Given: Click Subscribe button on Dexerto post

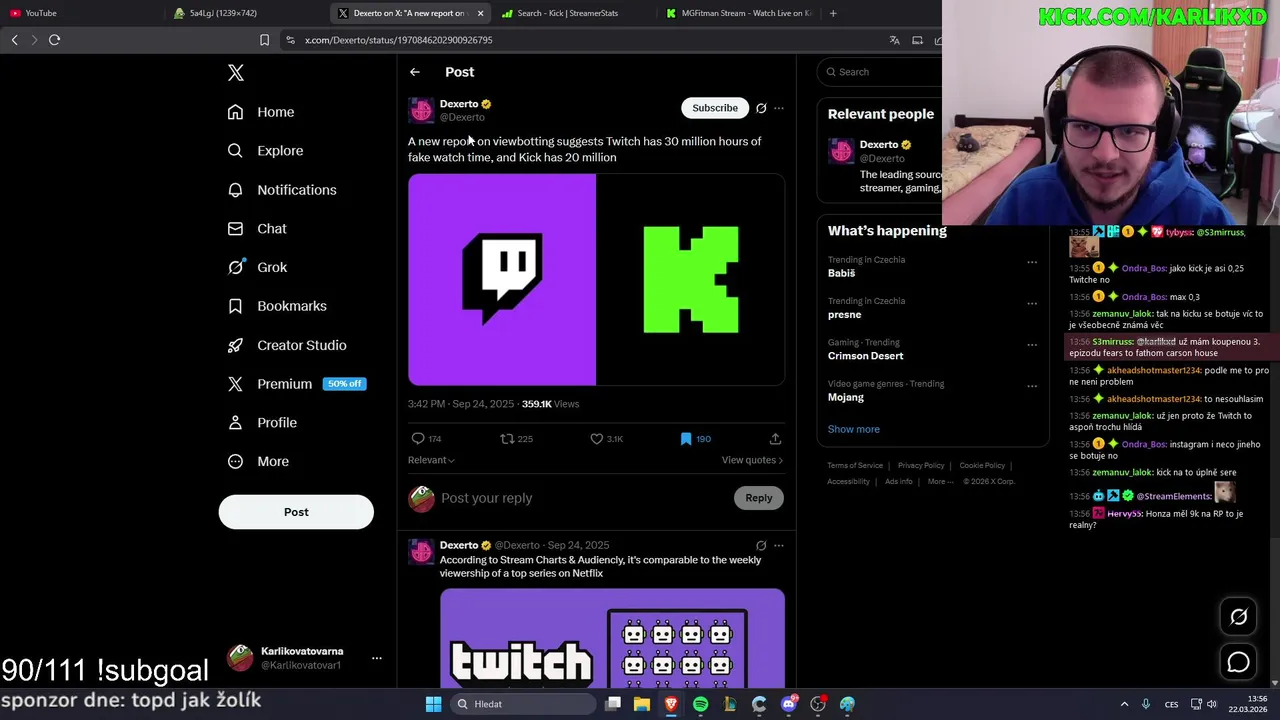Looking at the screenshot, I should 715,108.
